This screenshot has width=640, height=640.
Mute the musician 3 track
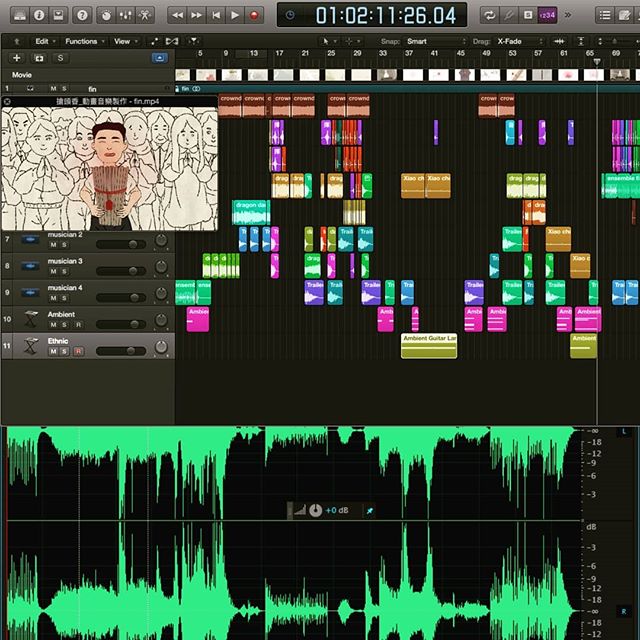53,271
